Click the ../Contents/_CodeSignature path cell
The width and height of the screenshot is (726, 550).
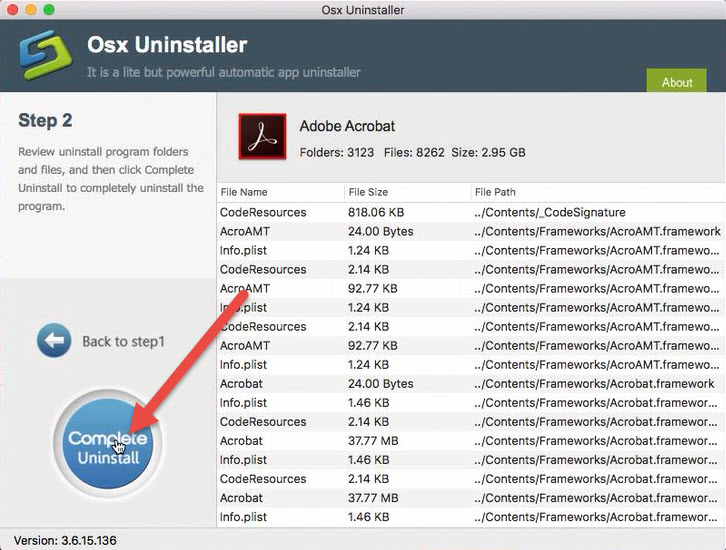tap(550, 212)
